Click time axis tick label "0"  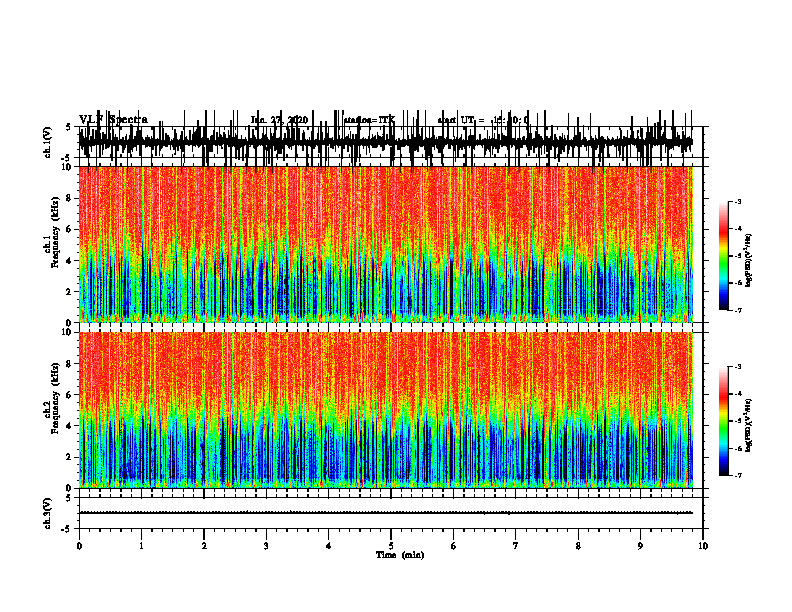[x=79, y=546]
